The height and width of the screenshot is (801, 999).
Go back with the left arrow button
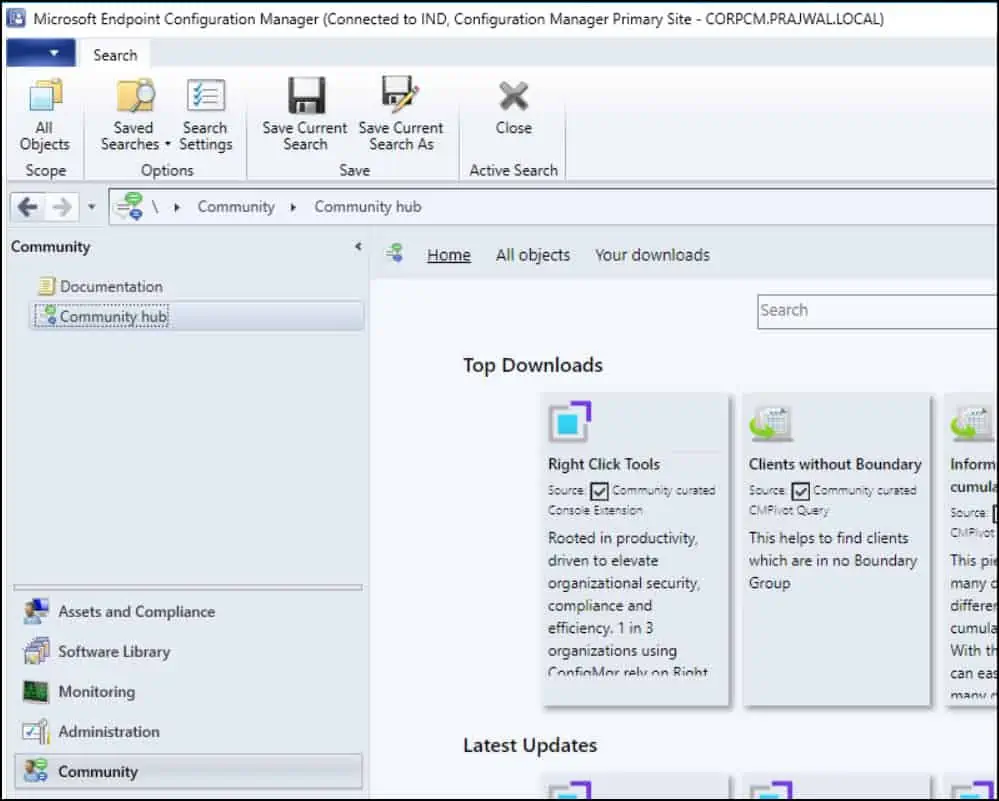[x=27, y=206]
